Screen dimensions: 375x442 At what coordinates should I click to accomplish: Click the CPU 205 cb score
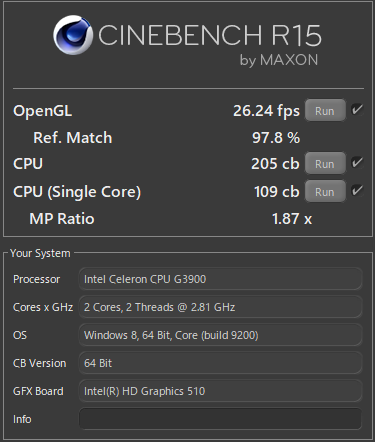pos(275,164)
